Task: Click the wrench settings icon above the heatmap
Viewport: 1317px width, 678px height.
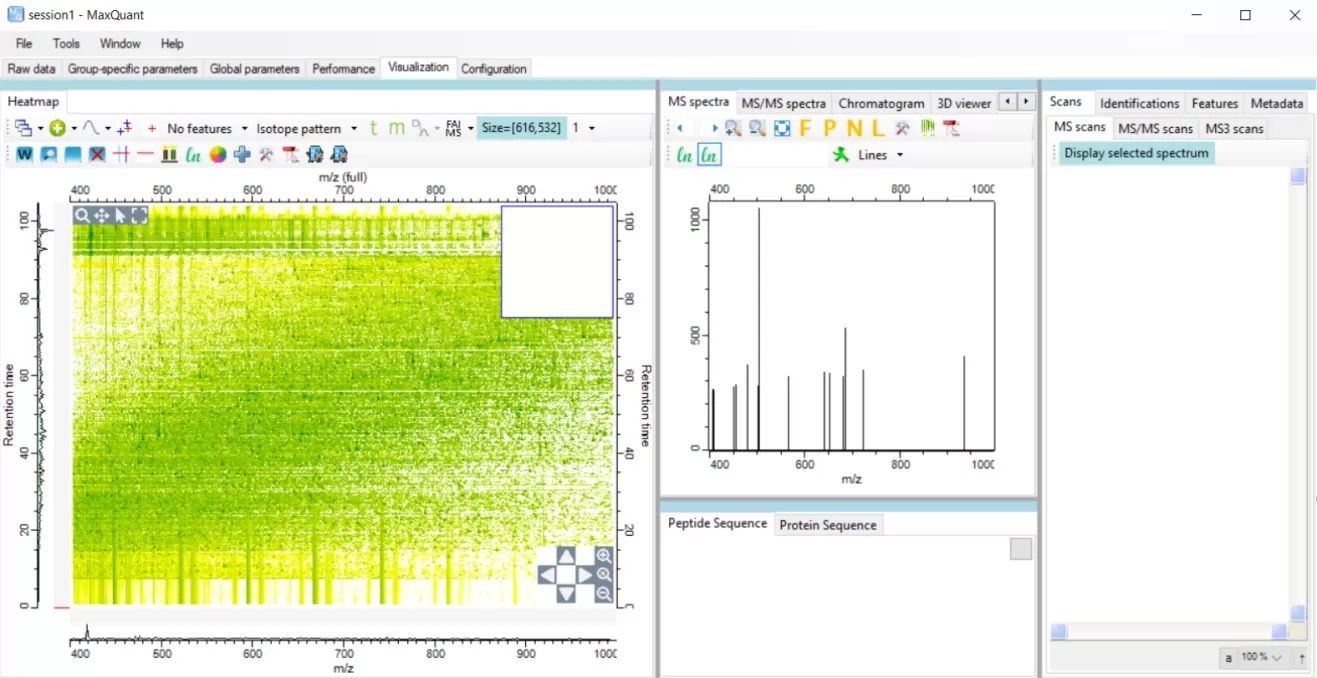Action: coord(266,155)
